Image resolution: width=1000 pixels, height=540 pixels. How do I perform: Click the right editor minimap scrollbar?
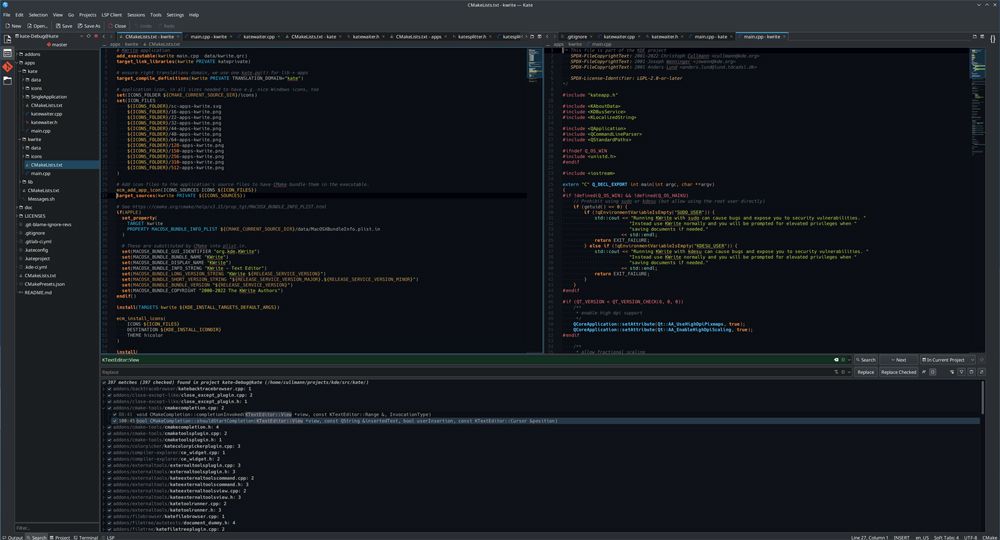tap(977, 200)
